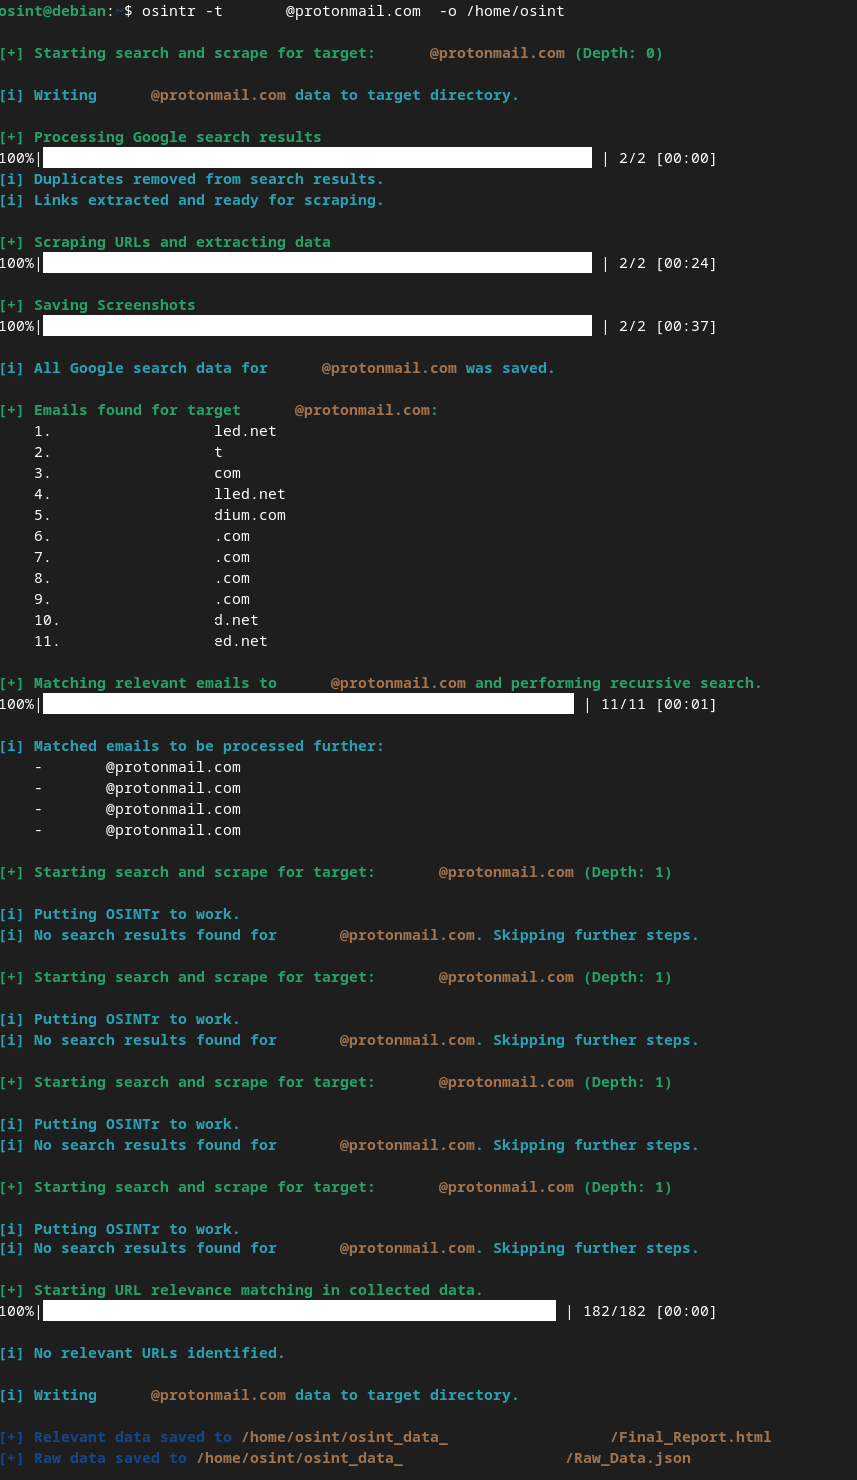Screen dimensions: 857x1480
Task: Click email entry 11 ending in ed.net
Action: pos(240,641)
